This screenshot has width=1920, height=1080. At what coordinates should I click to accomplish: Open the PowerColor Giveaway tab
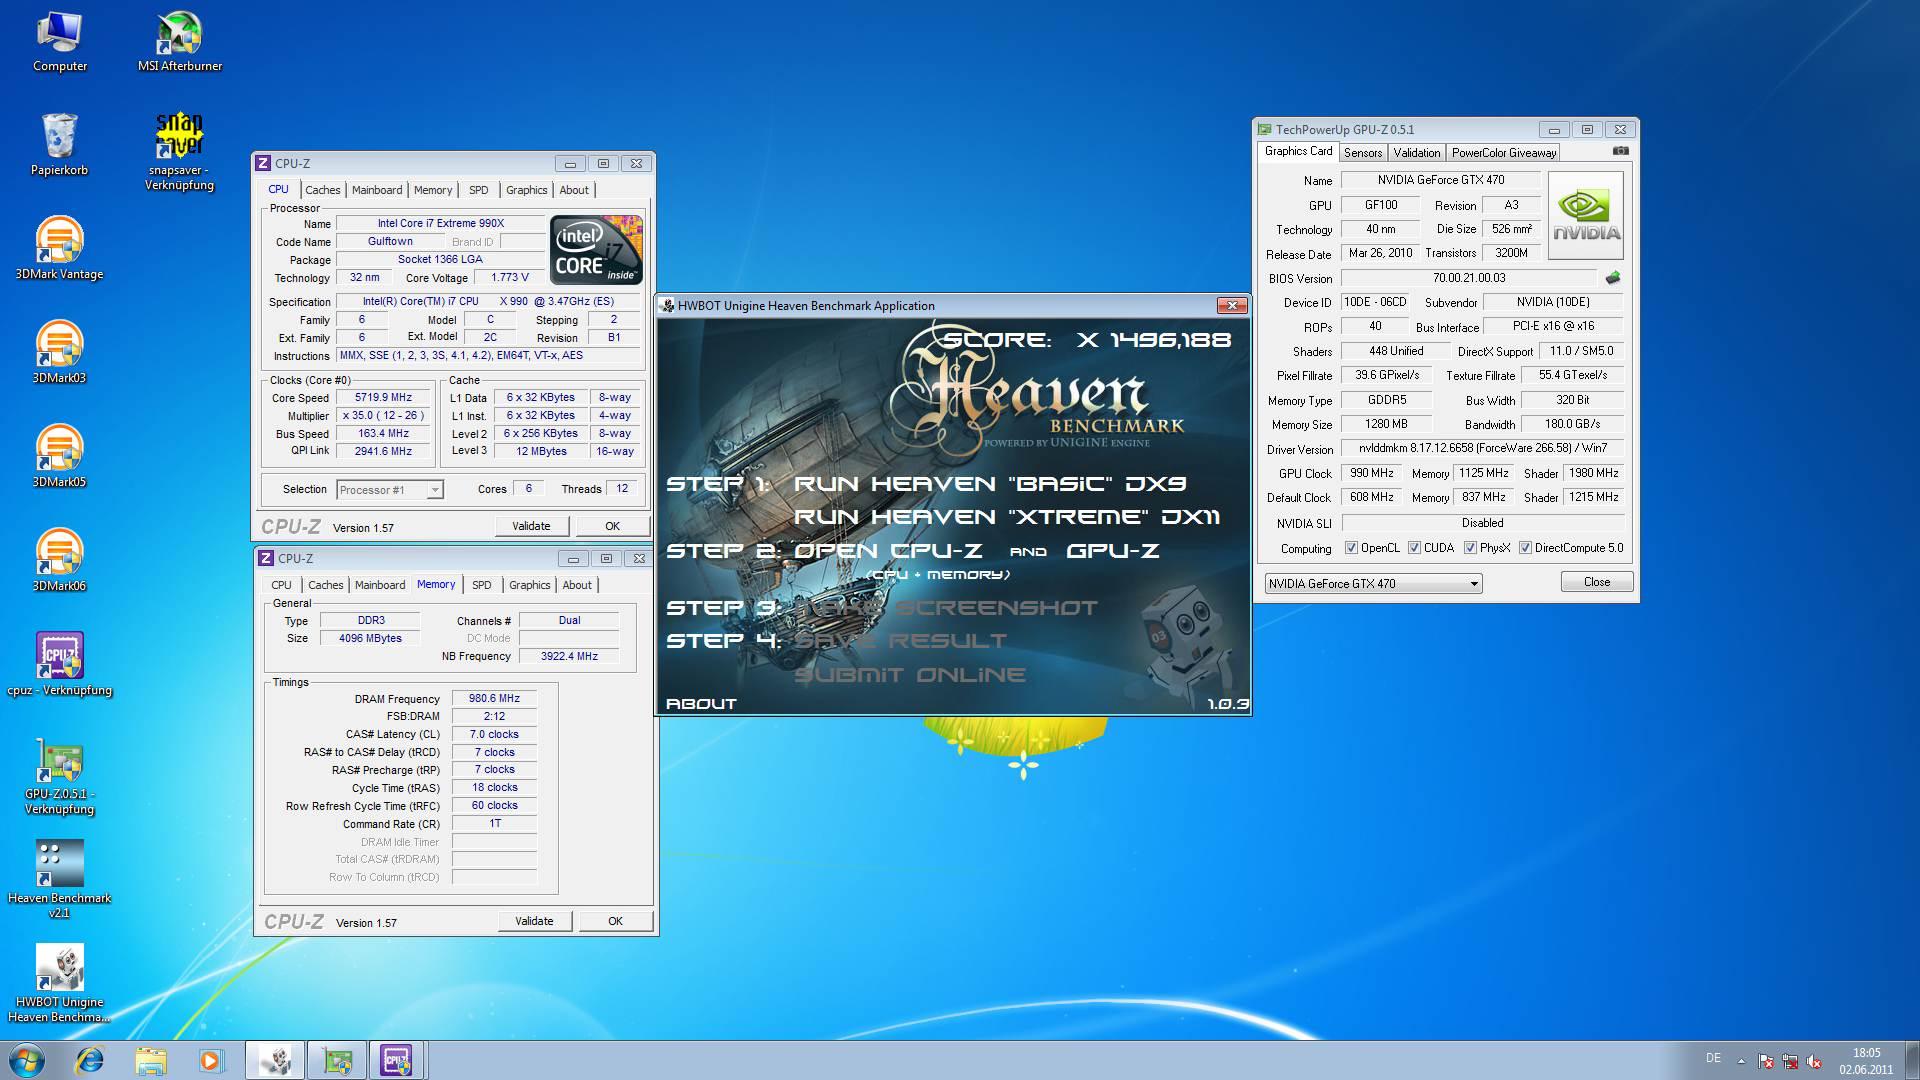coord(1503,153)
